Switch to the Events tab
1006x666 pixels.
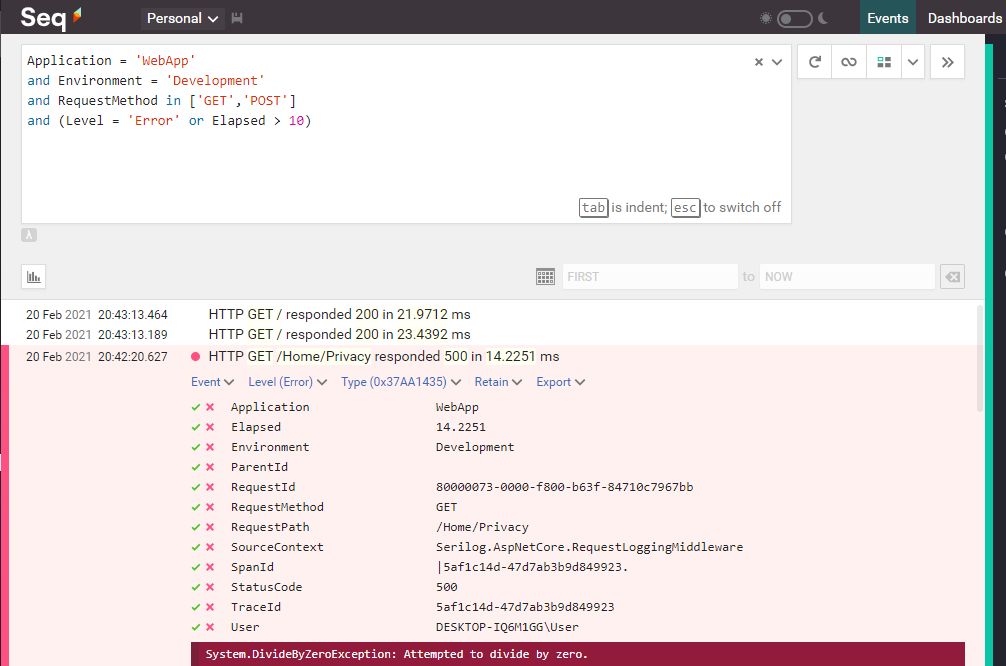point(887,18)
